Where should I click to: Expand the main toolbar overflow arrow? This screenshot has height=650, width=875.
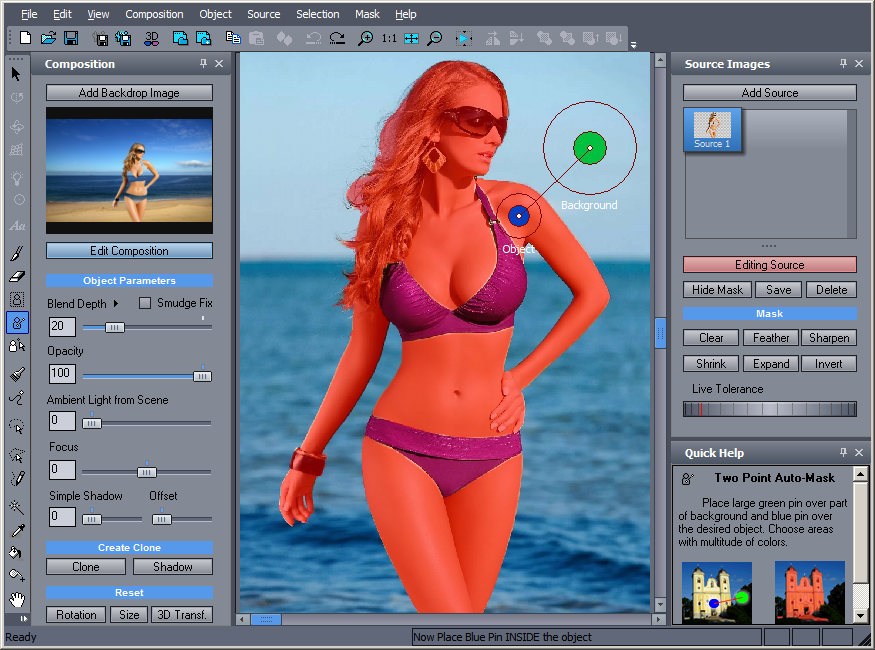coord(633,44)
